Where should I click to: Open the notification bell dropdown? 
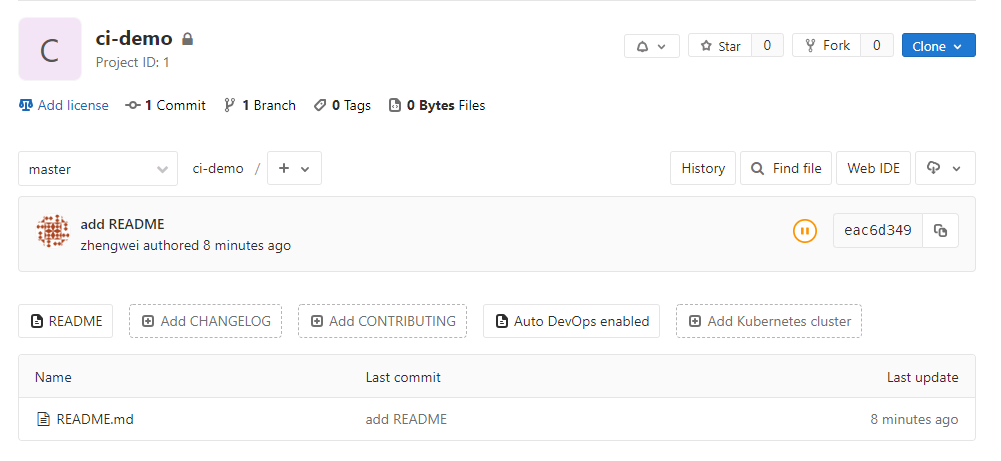pos(651,46)
